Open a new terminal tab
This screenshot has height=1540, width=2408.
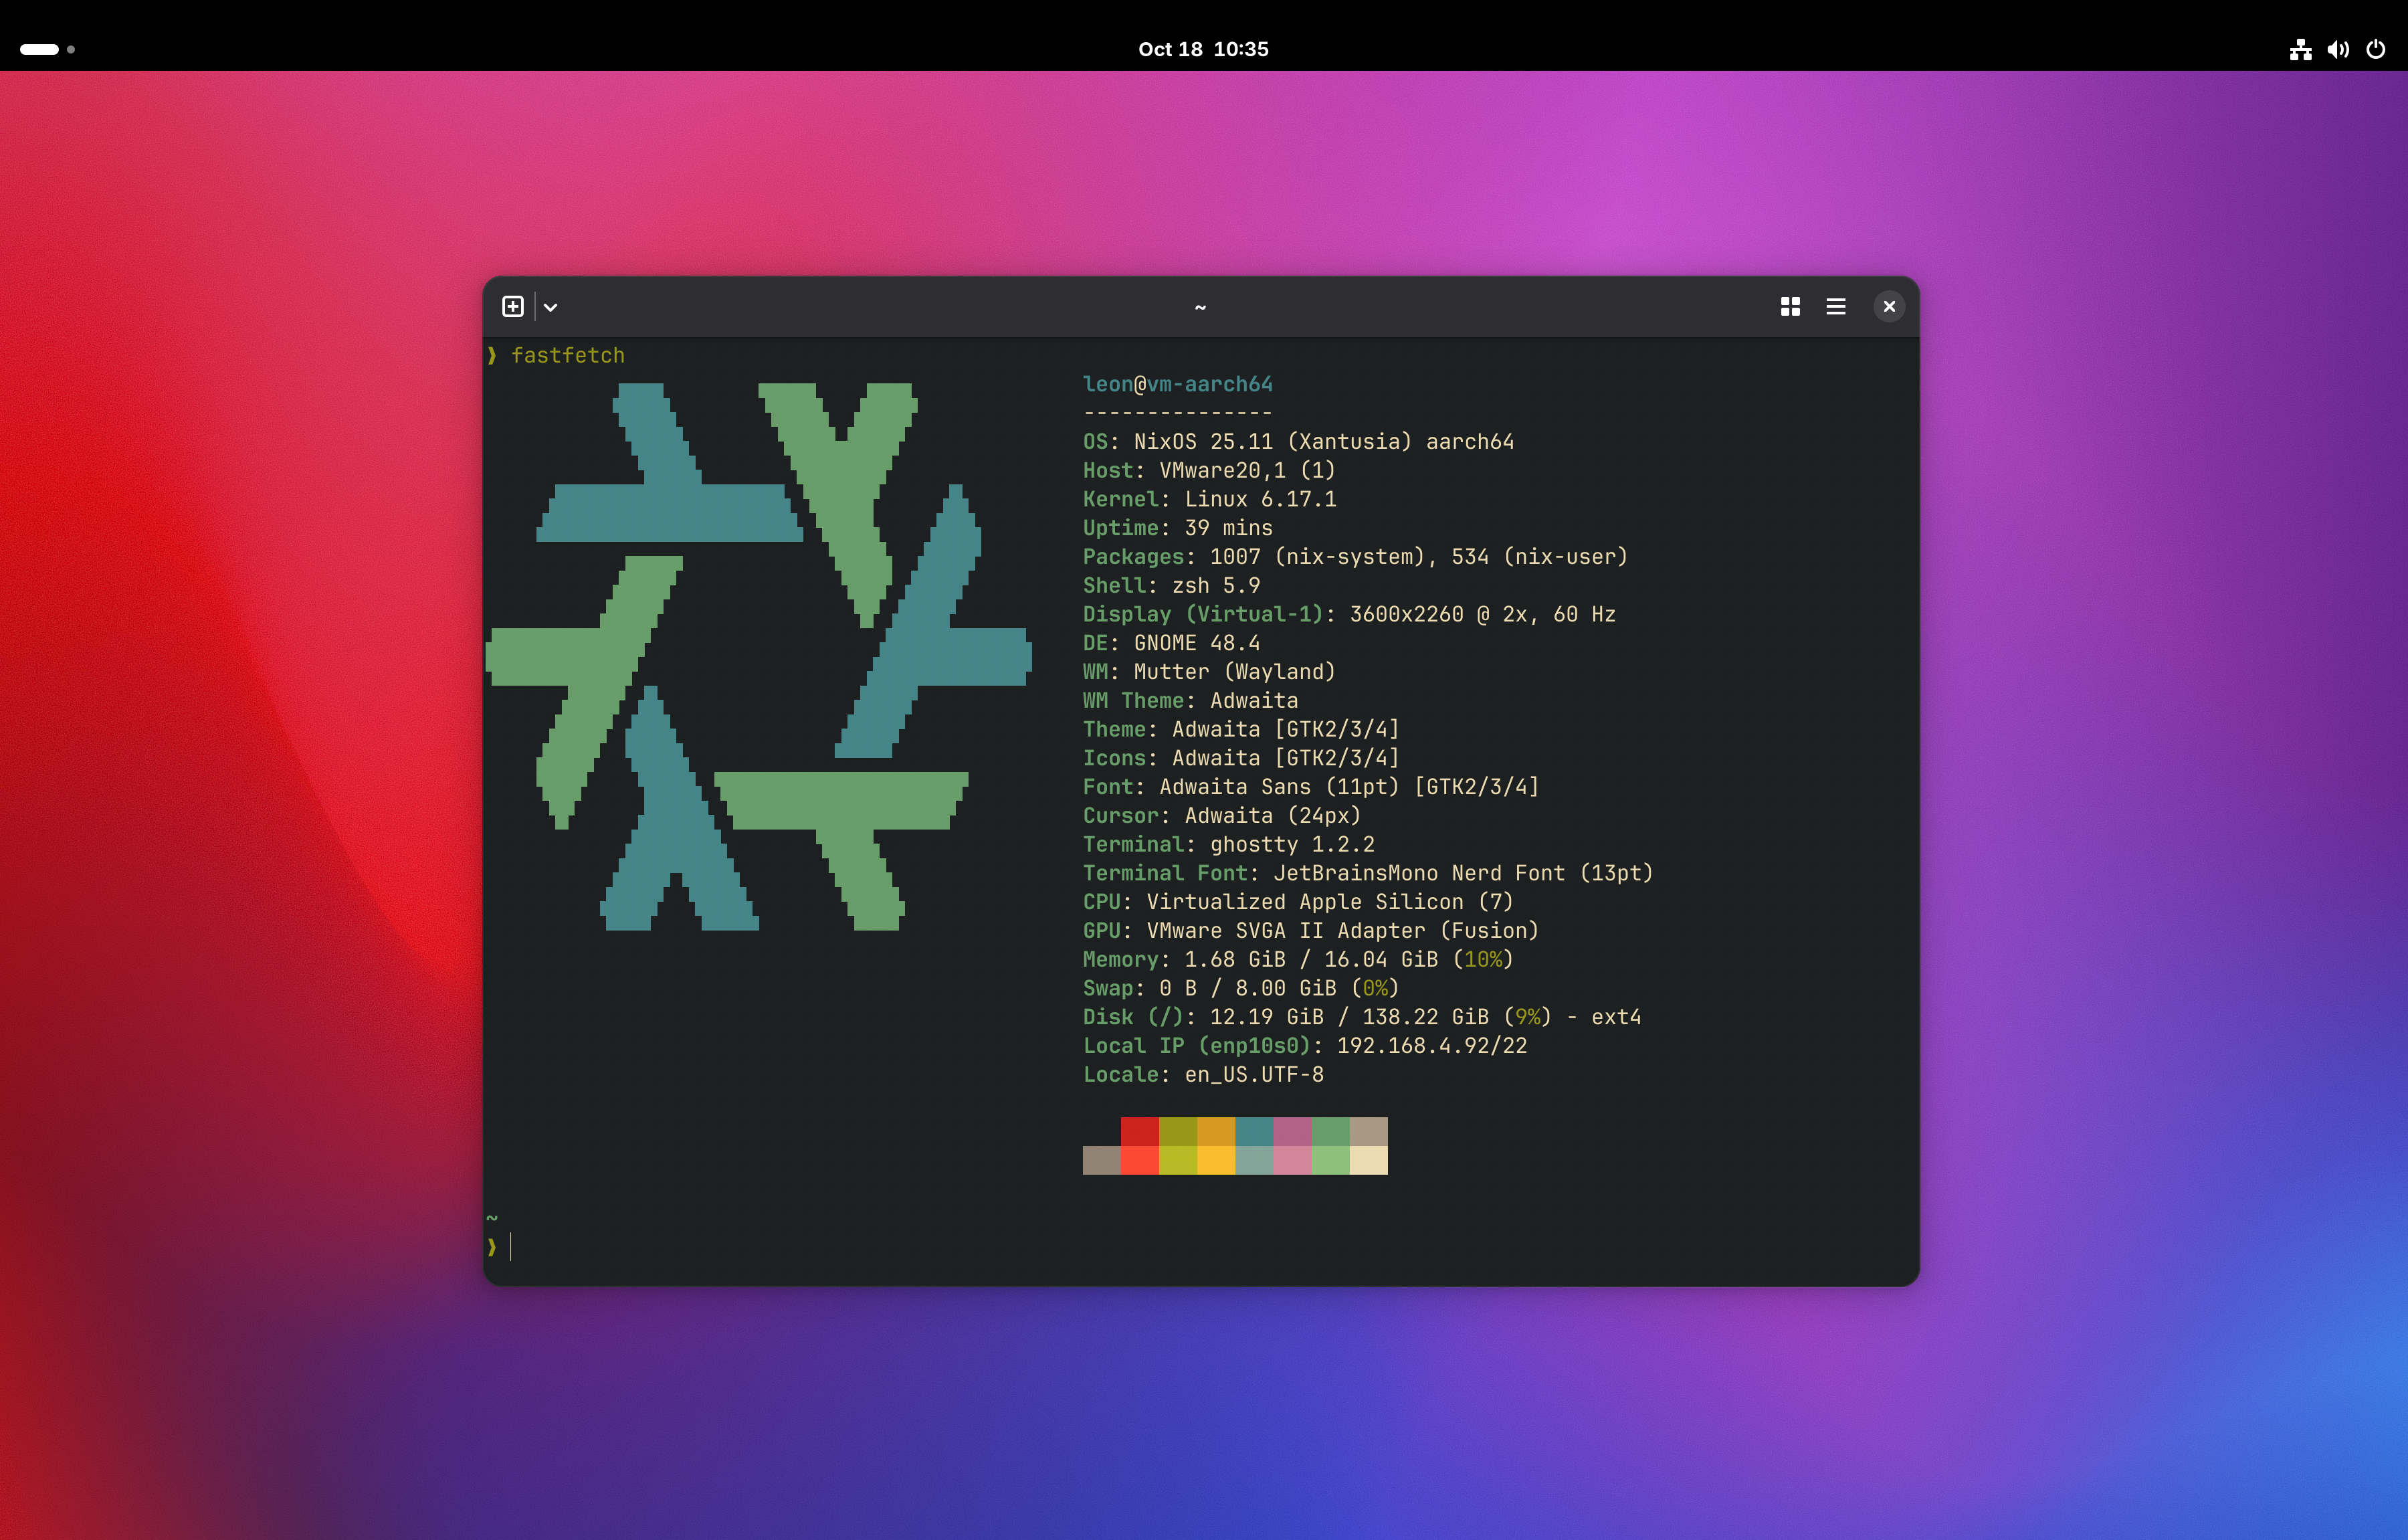[512, 306]
